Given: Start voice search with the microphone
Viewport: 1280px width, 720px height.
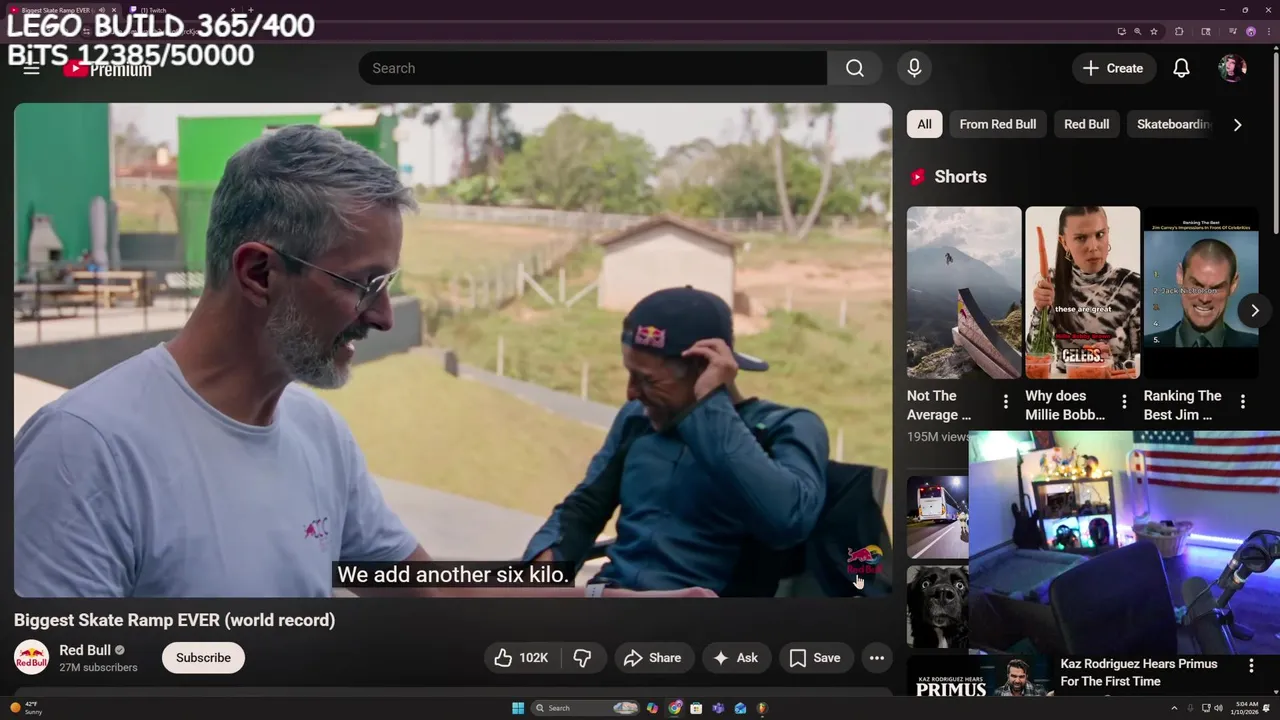Looking at the screenshot, I should [x=914, y=68].
